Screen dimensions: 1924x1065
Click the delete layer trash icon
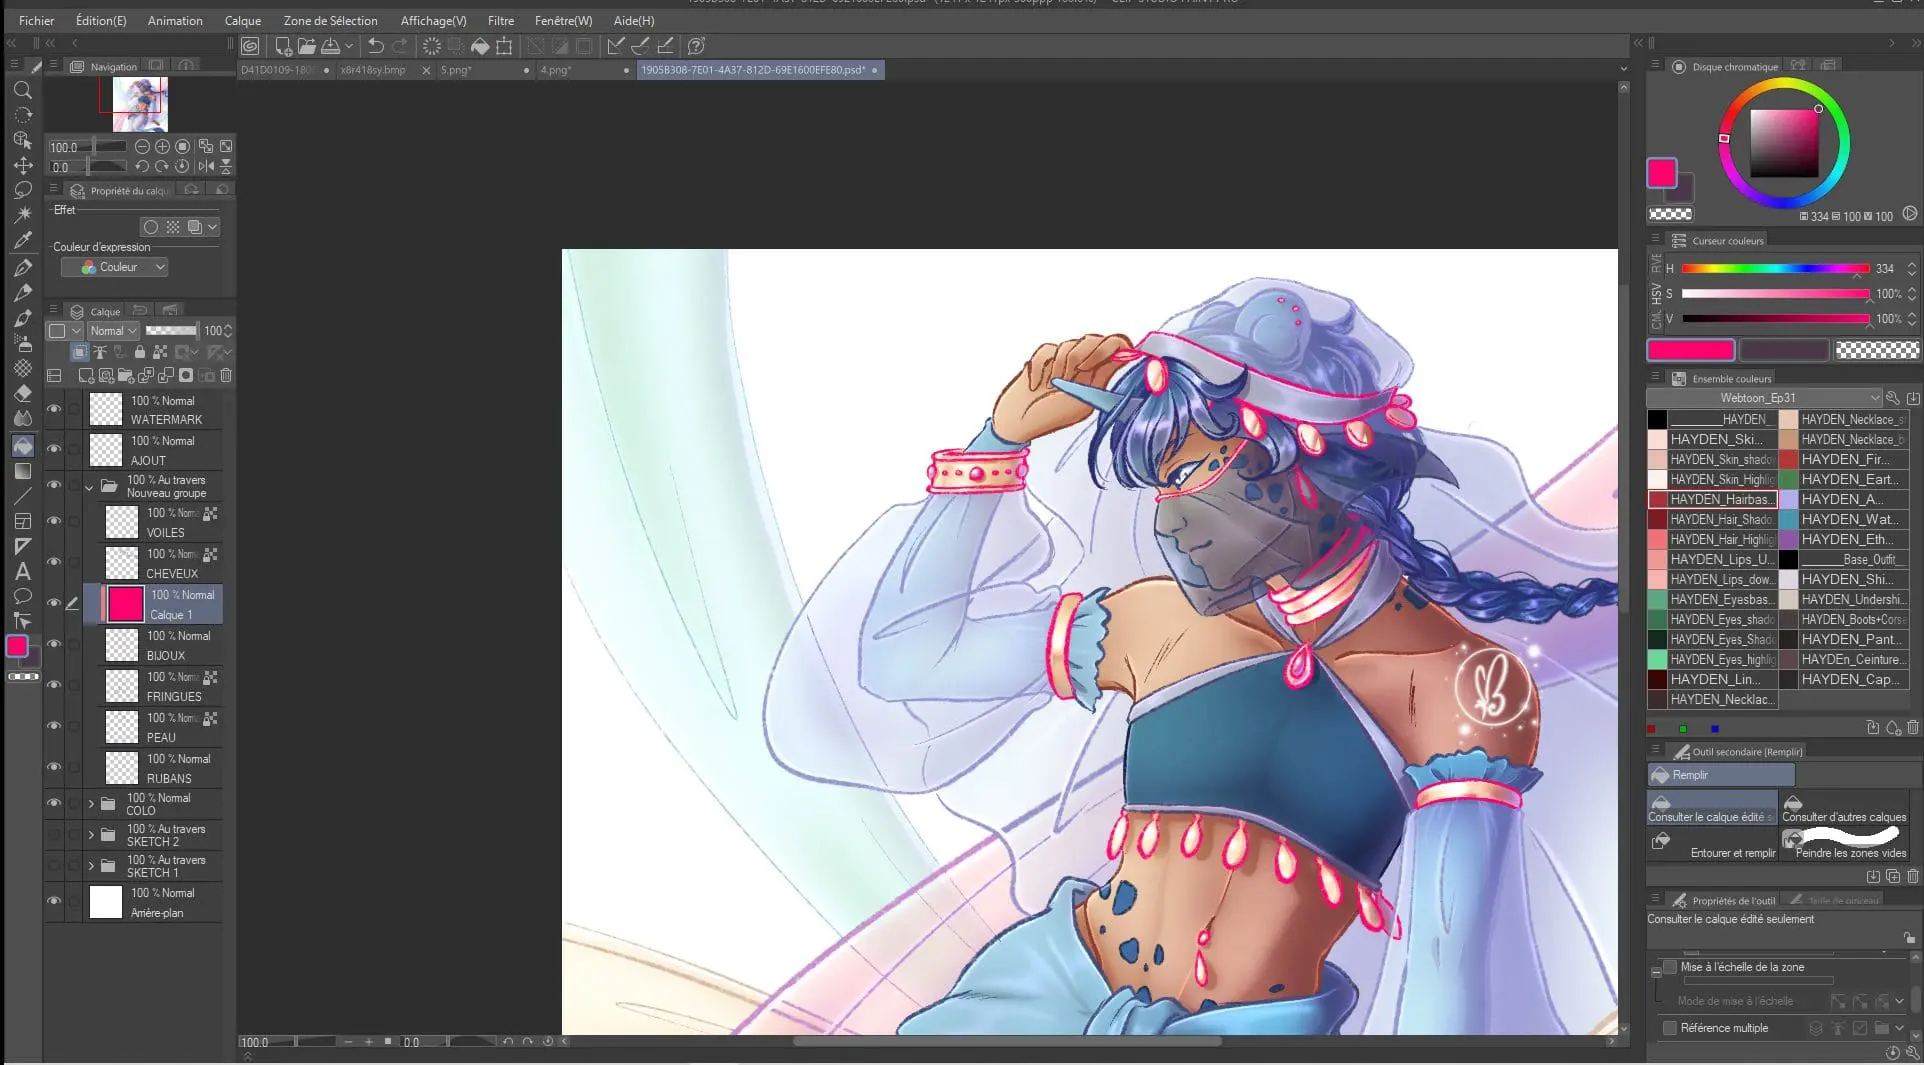point(226,376)
